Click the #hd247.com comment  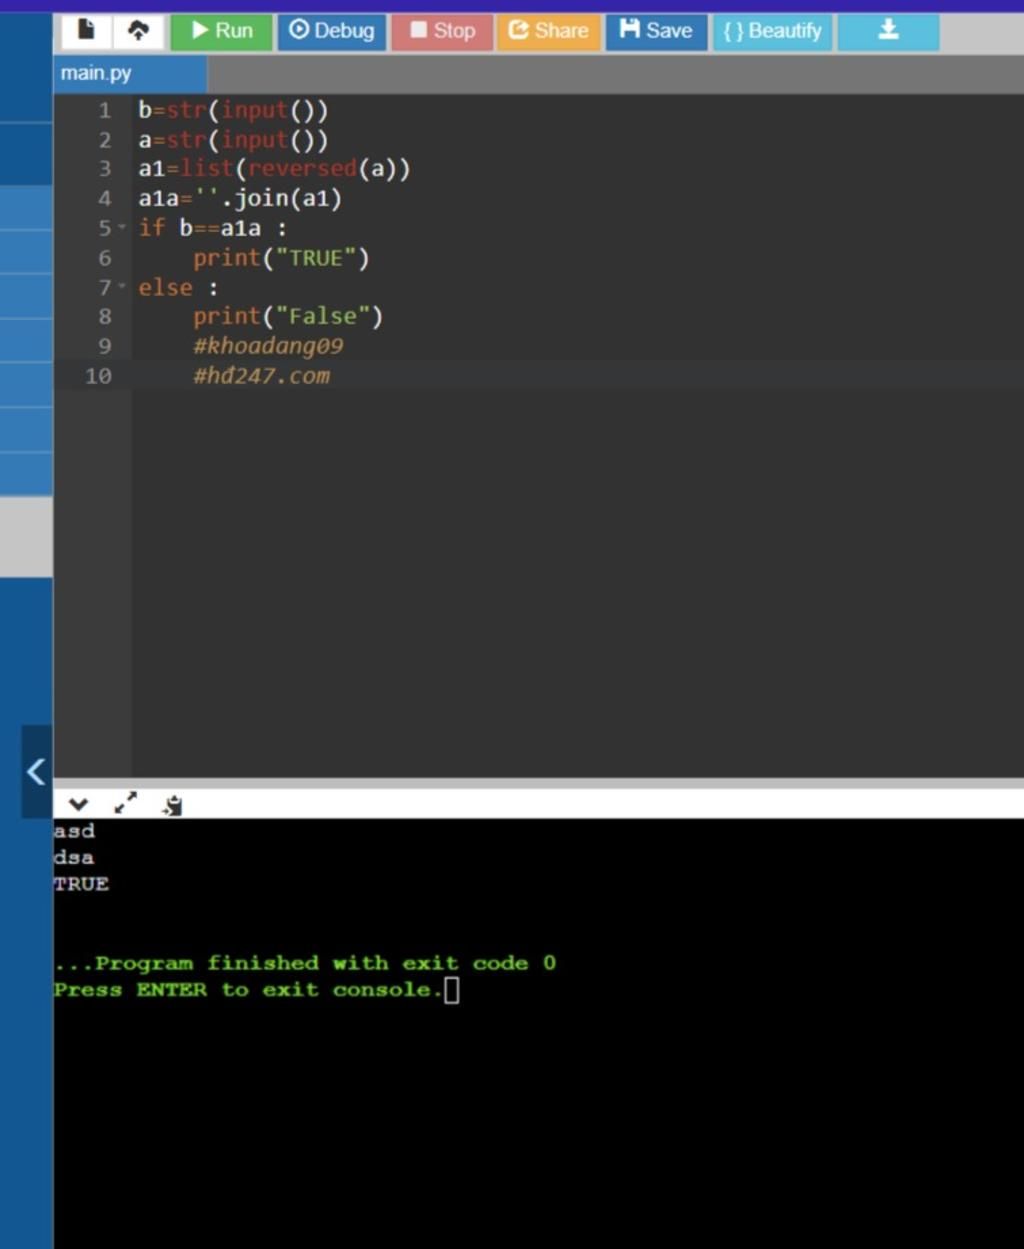[261, 376]
